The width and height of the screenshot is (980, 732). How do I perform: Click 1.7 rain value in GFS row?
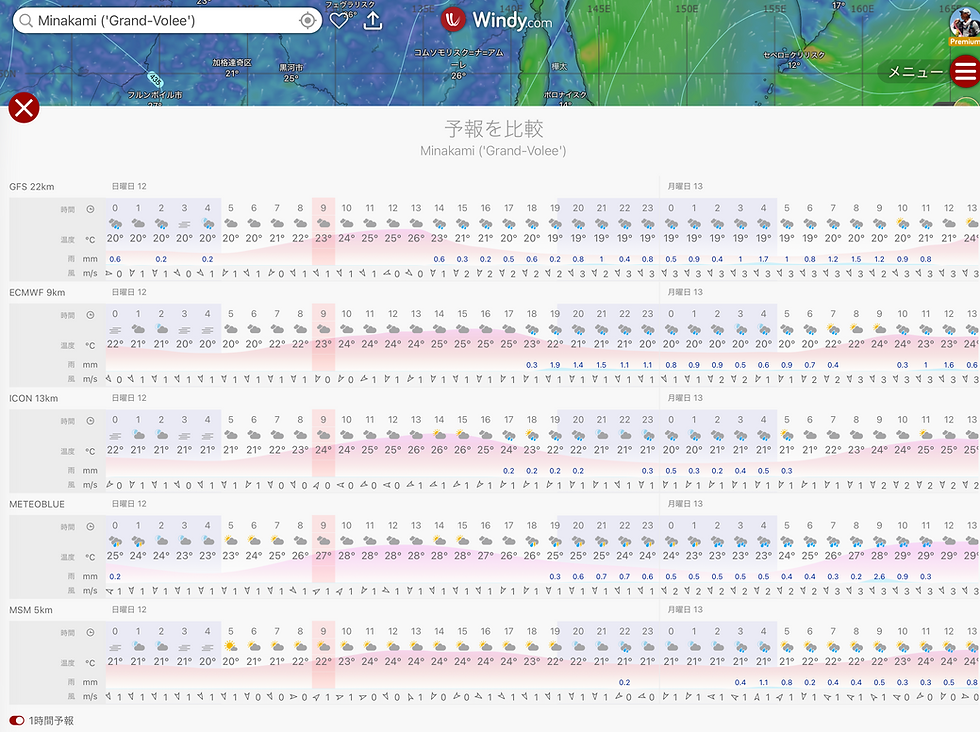point(763,259)
